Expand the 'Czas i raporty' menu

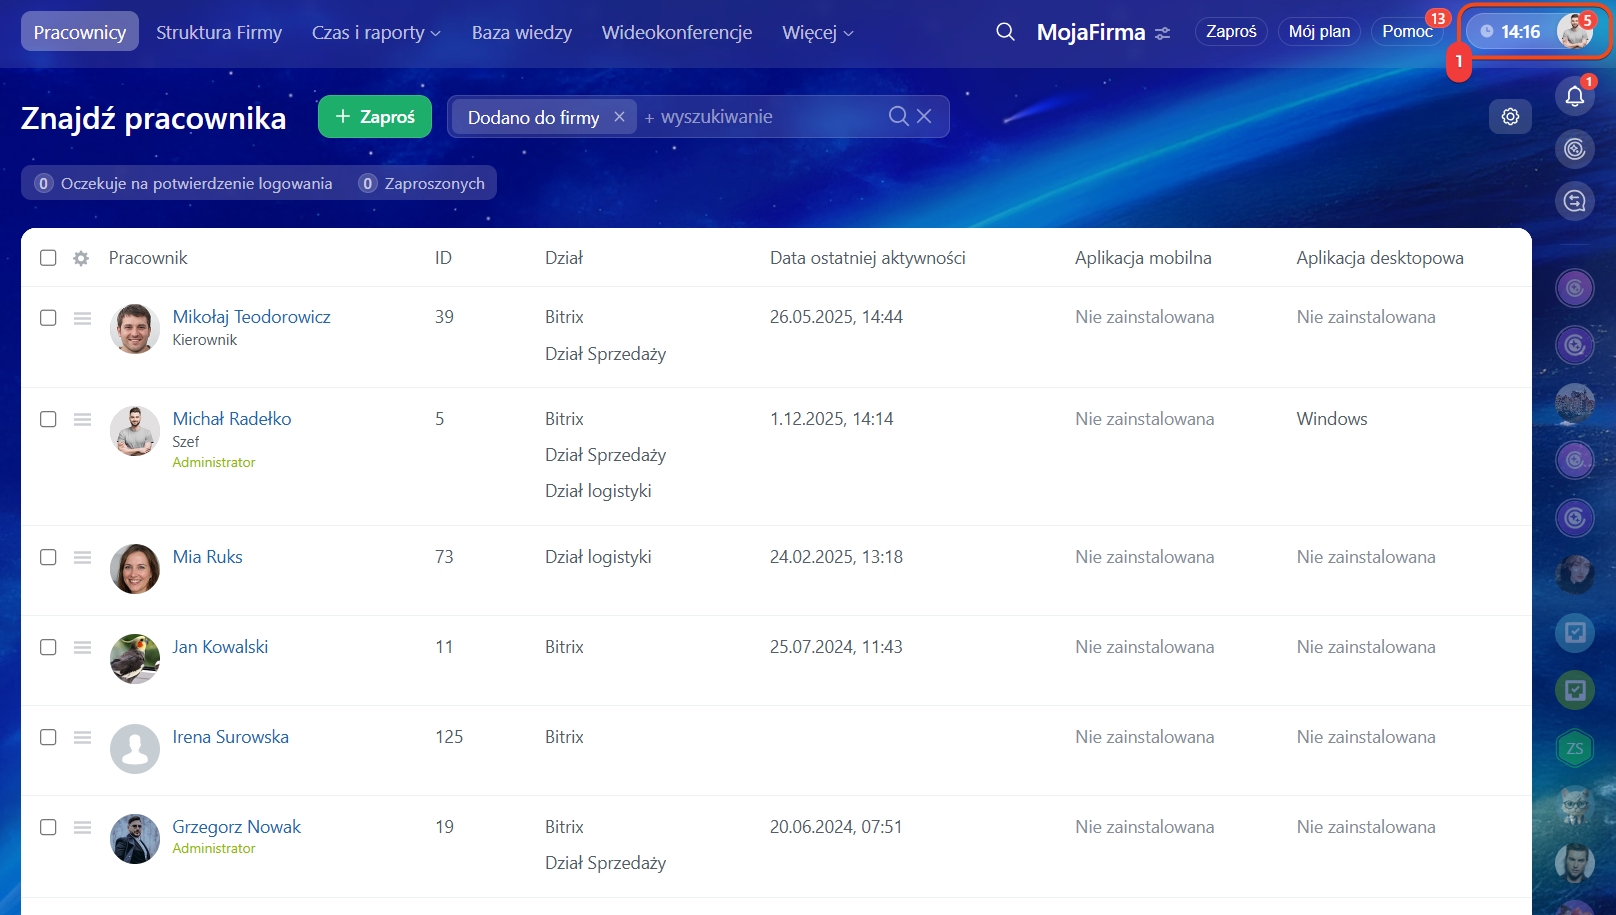tap(376, 33)
